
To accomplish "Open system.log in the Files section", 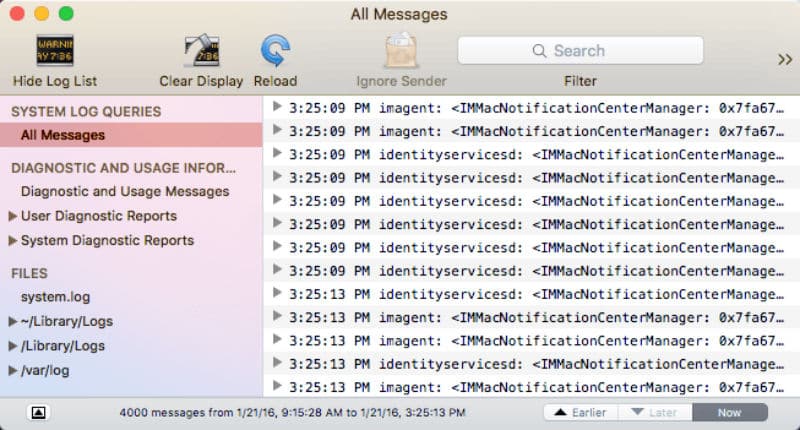I will (55, 297).
